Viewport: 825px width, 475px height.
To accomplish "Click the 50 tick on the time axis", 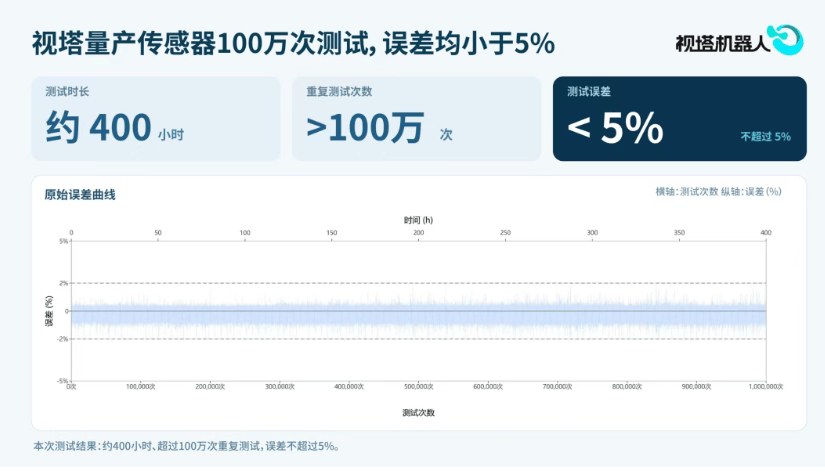I will [158, 233].
